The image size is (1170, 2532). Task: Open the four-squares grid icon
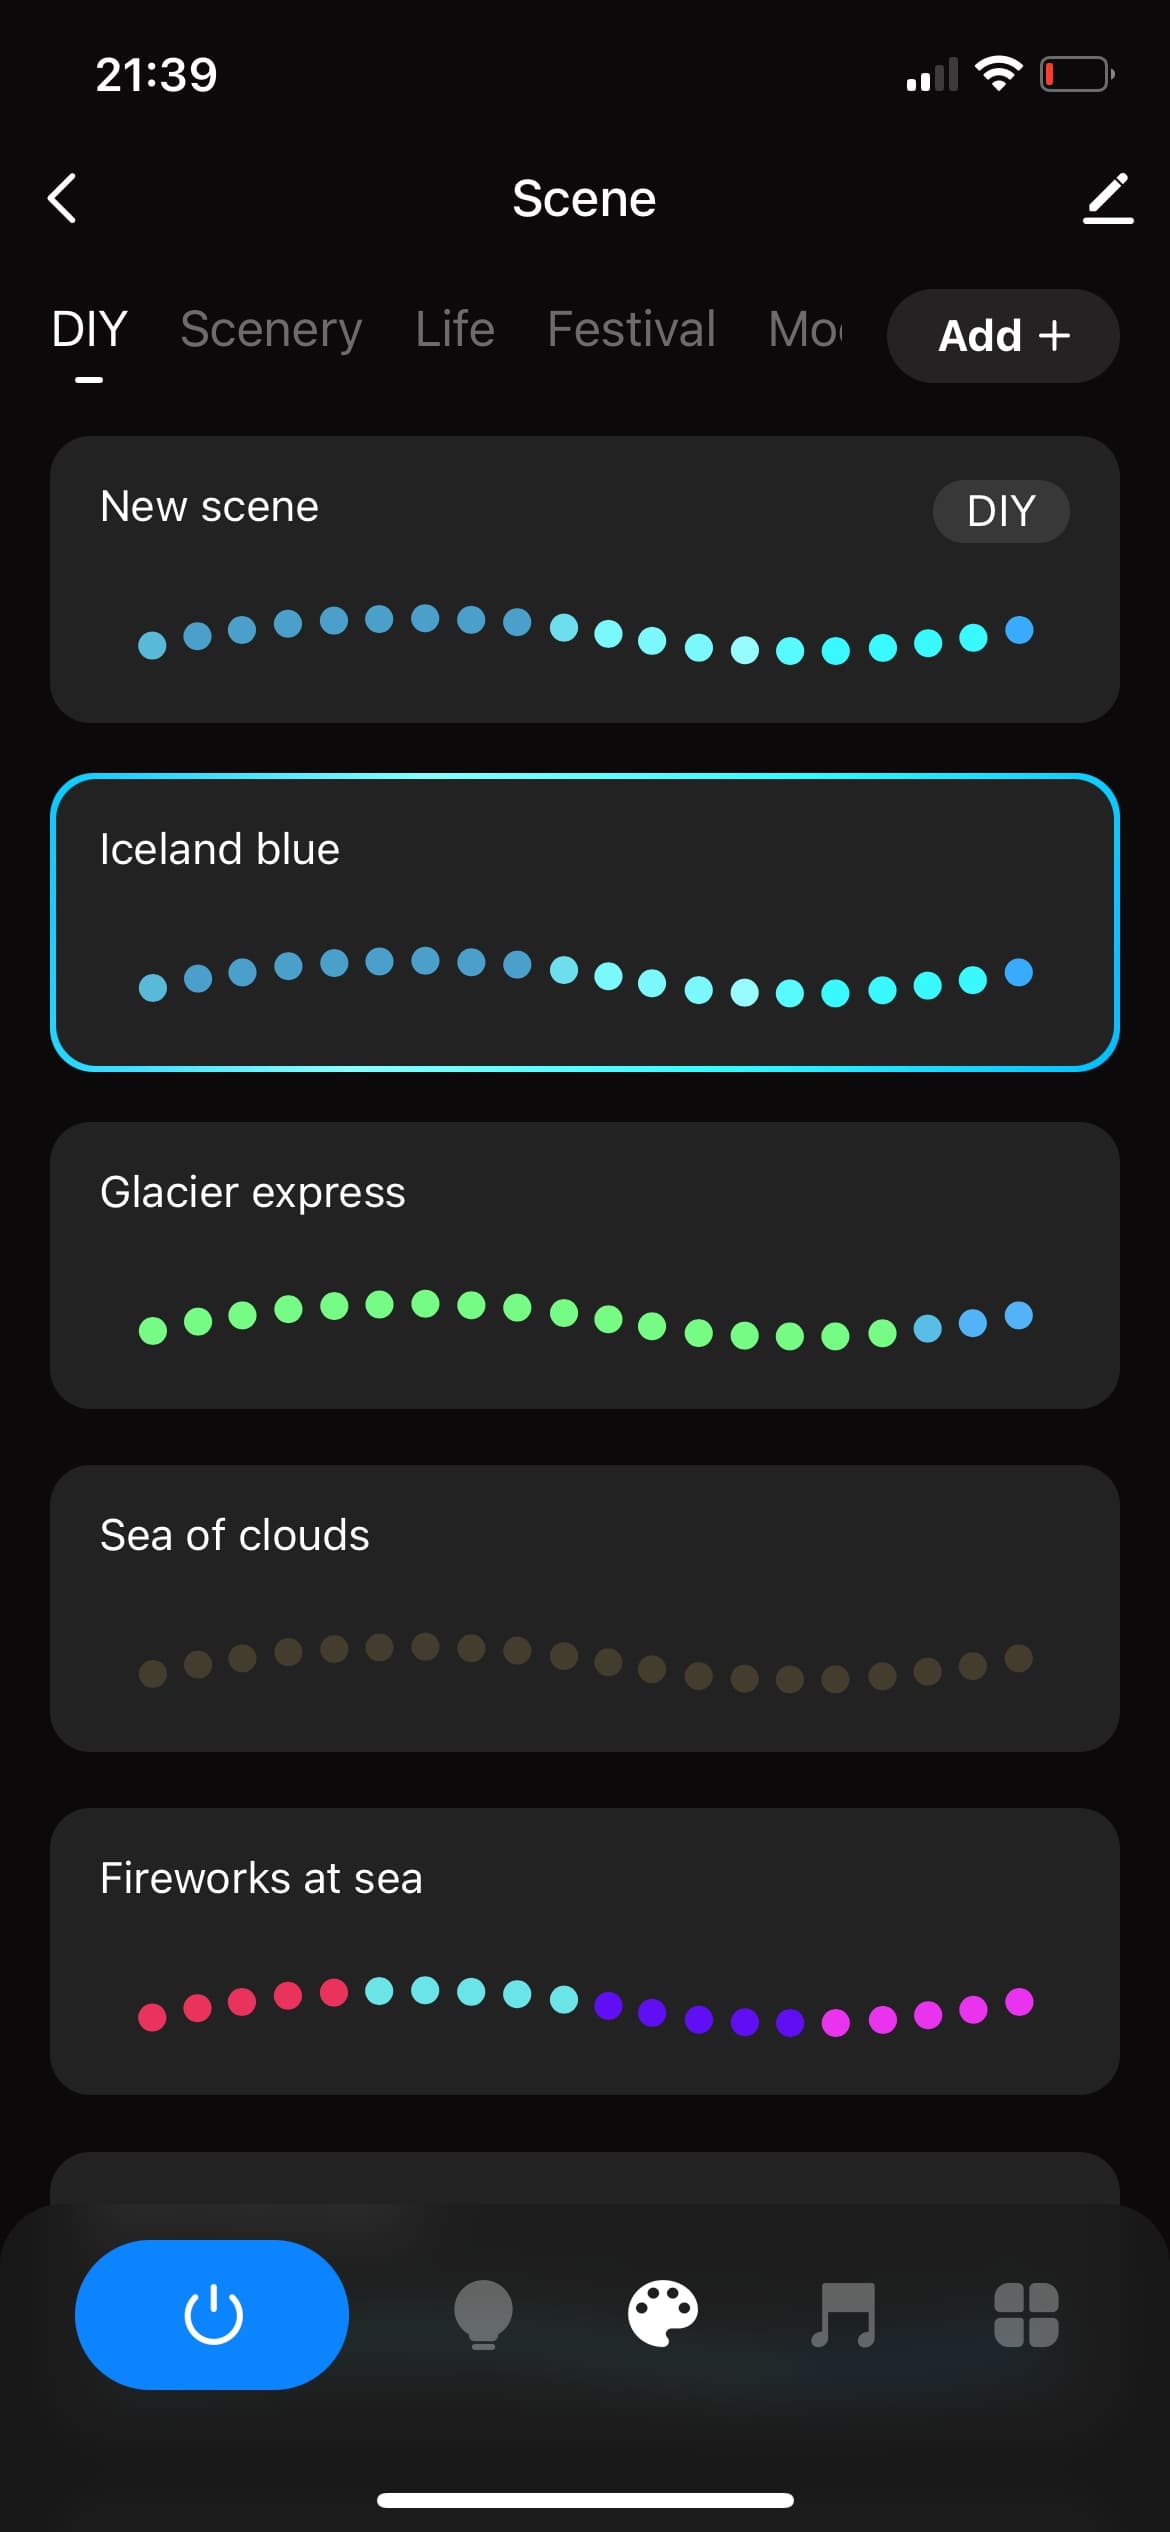point(1026,2314)
